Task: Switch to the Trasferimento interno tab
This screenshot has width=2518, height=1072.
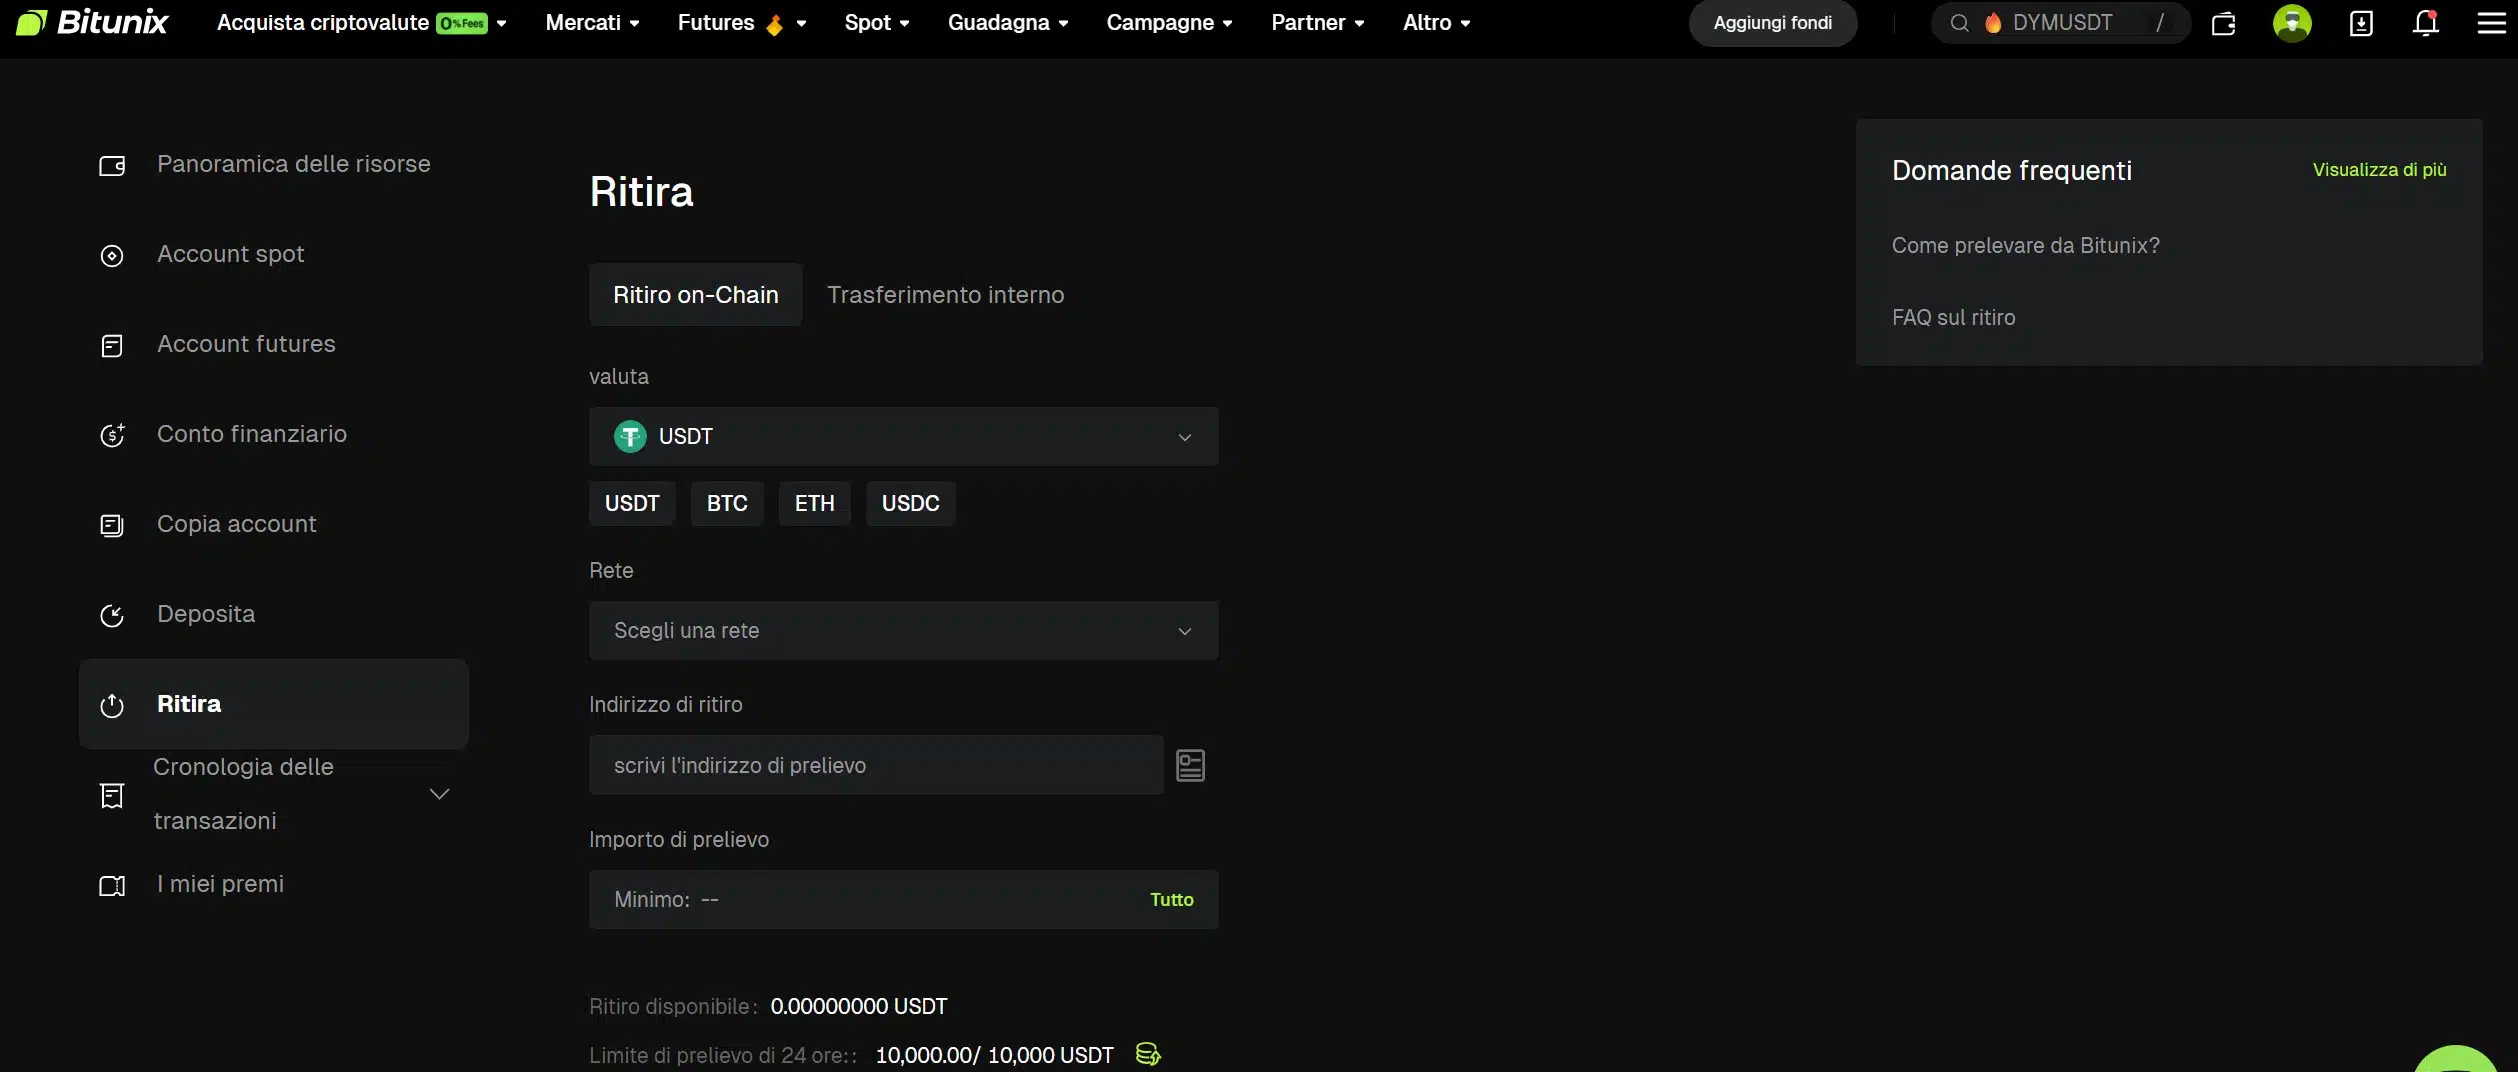Action: (x=945, y=294)
